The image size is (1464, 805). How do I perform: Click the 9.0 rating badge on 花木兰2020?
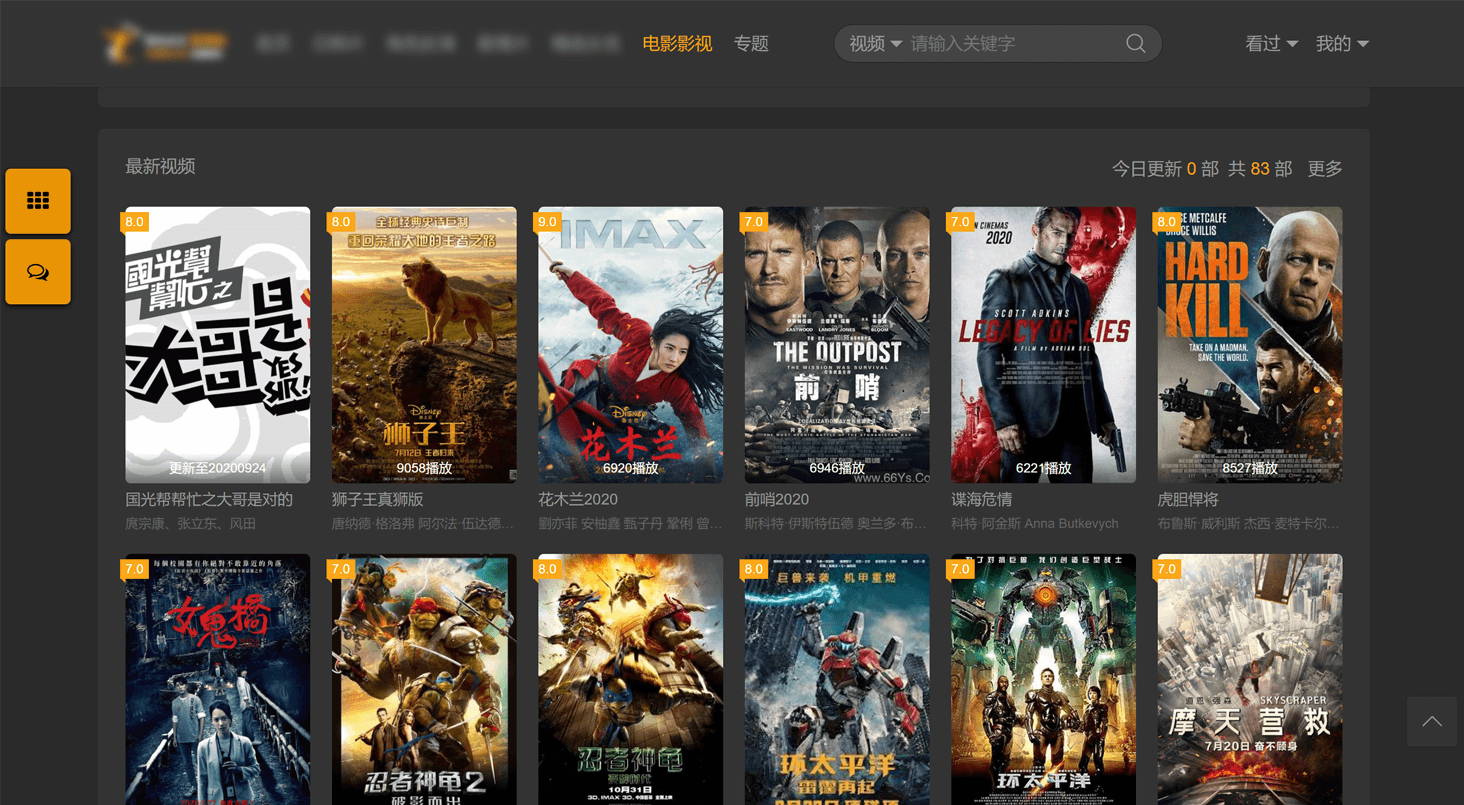coord(548,222)
